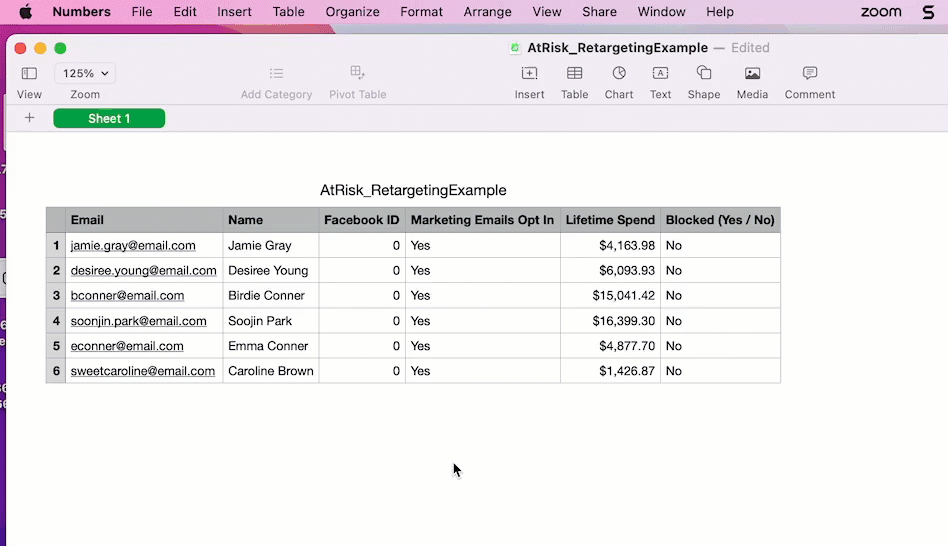Click the Pivot Table icon
The image size is (948, 546).
click(x=357, y=74)
